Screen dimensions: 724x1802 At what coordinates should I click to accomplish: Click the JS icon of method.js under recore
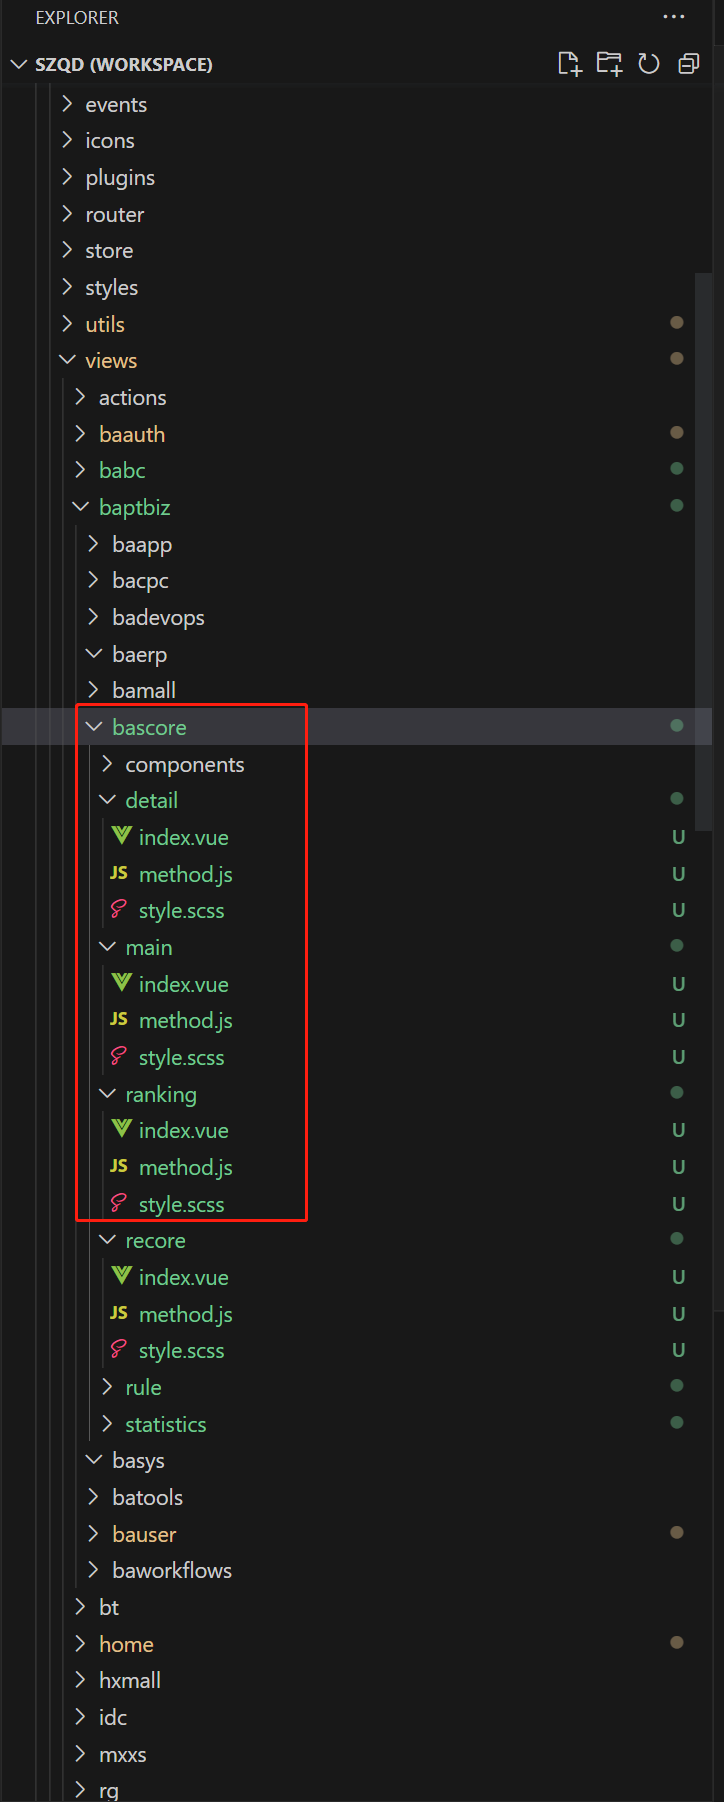click(119, 1313)
